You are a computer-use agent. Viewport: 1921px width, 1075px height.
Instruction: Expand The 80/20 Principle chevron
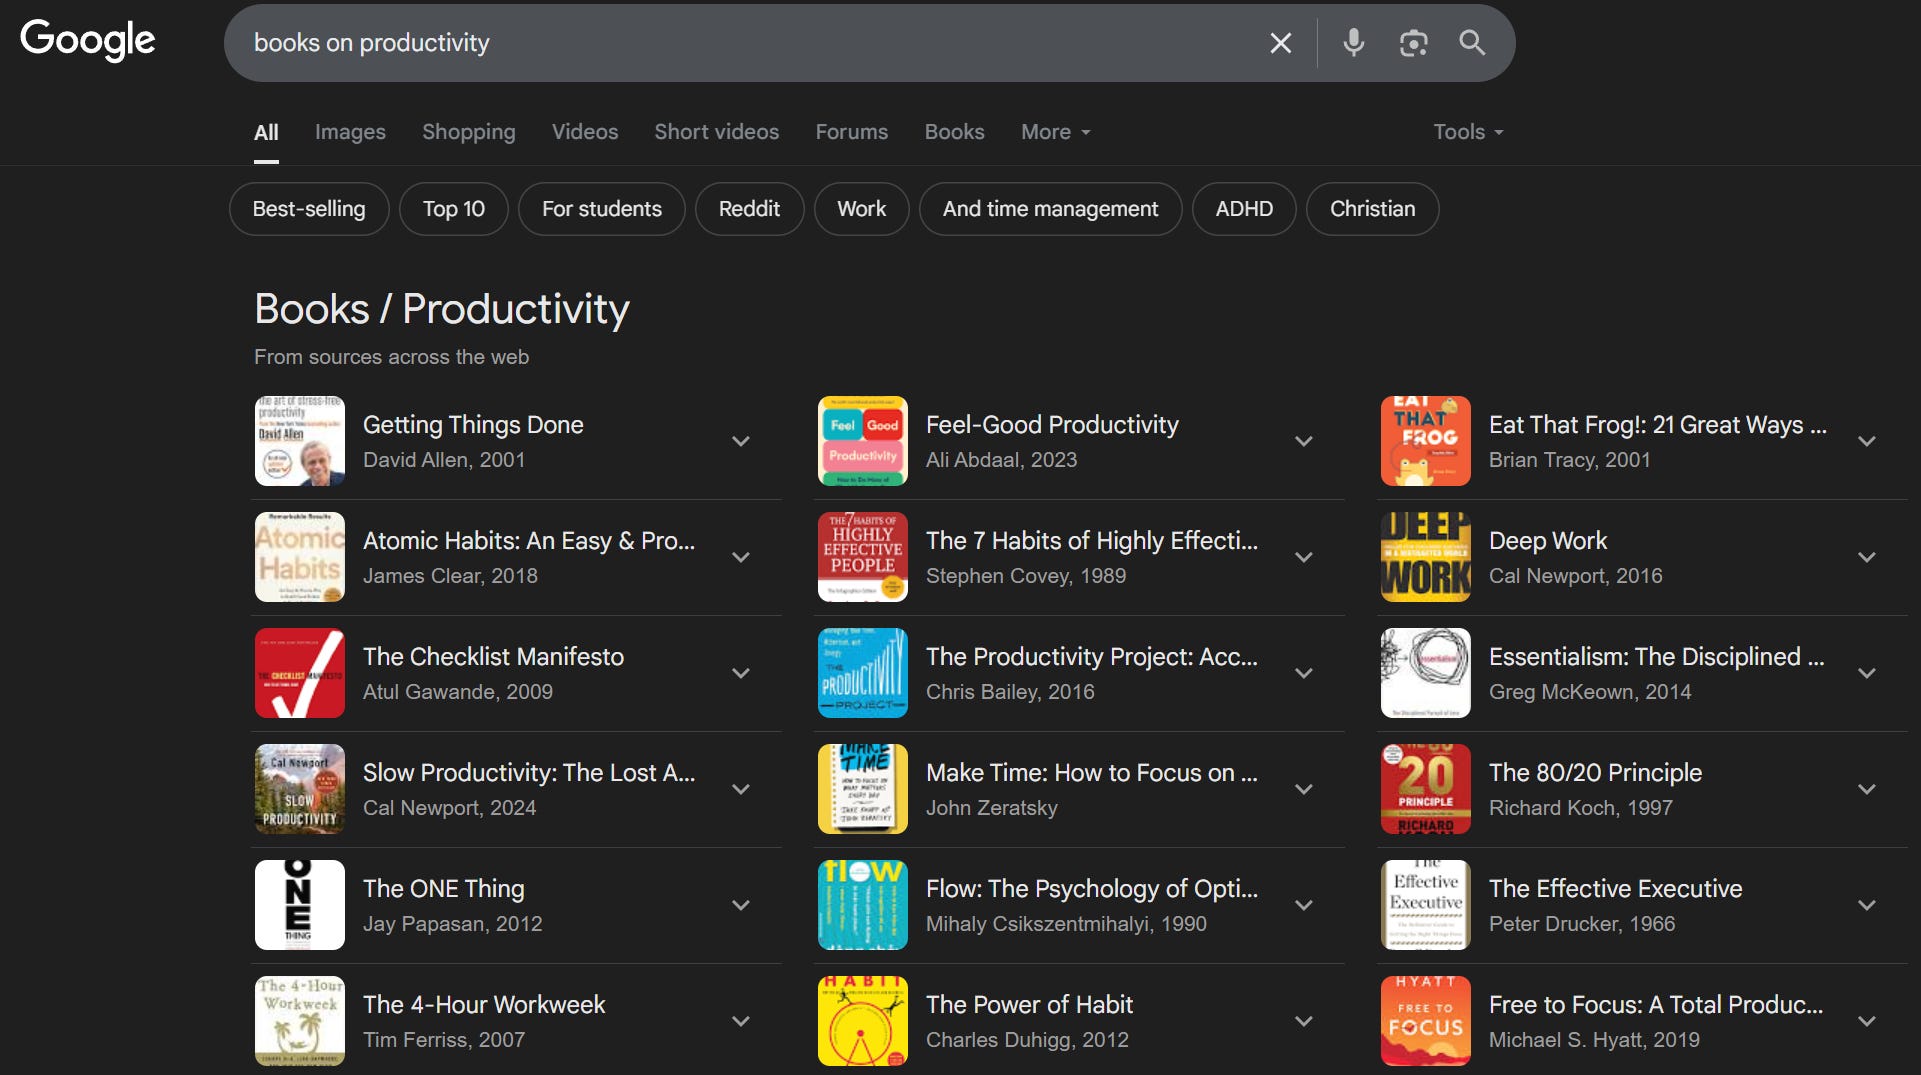click(x=1867, y=789)
